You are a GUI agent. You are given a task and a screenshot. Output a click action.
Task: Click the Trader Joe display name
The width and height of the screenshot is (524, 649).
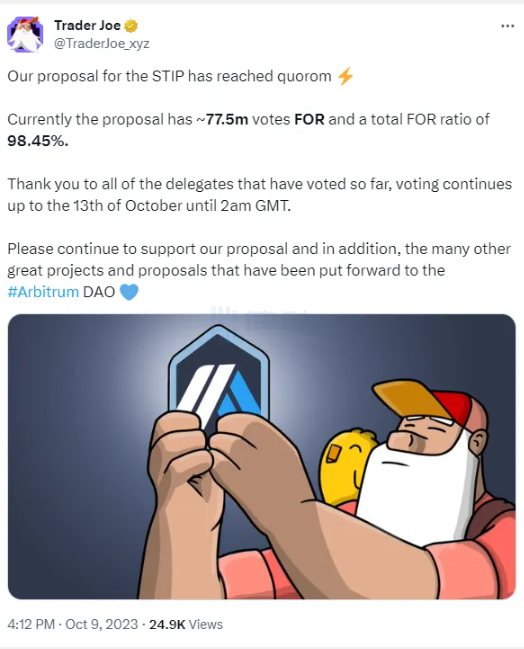(x=87, y=26)
